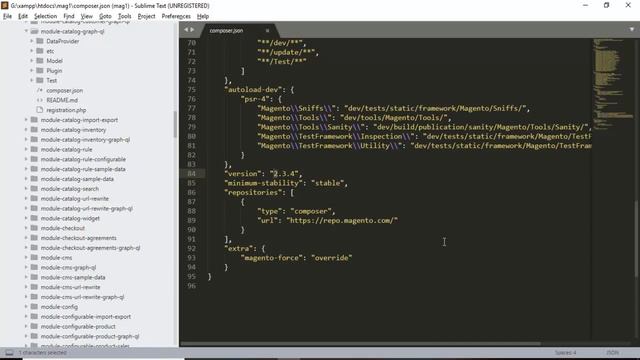Open registration.php in the sidebar

tap(66, 110)
